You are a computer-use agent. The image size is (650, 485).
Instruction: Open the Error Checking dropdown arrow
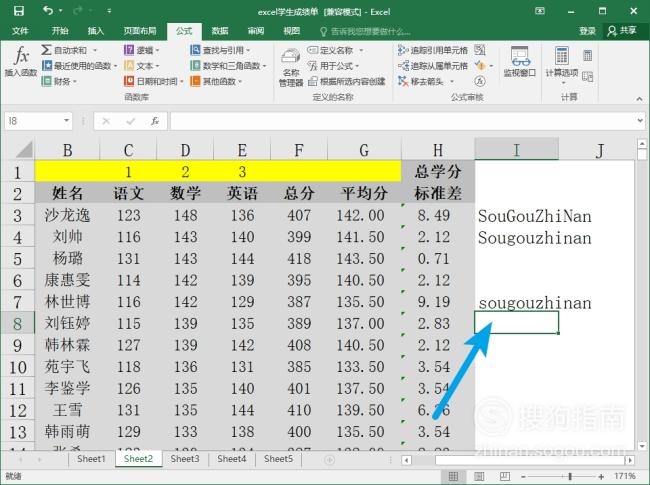[x=491, y=66]
